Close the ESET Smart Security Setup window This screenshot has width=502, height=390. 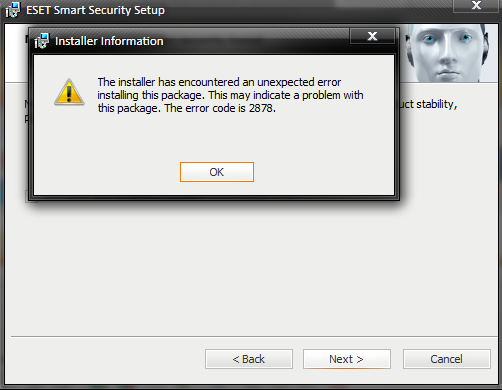pos(477,6)
